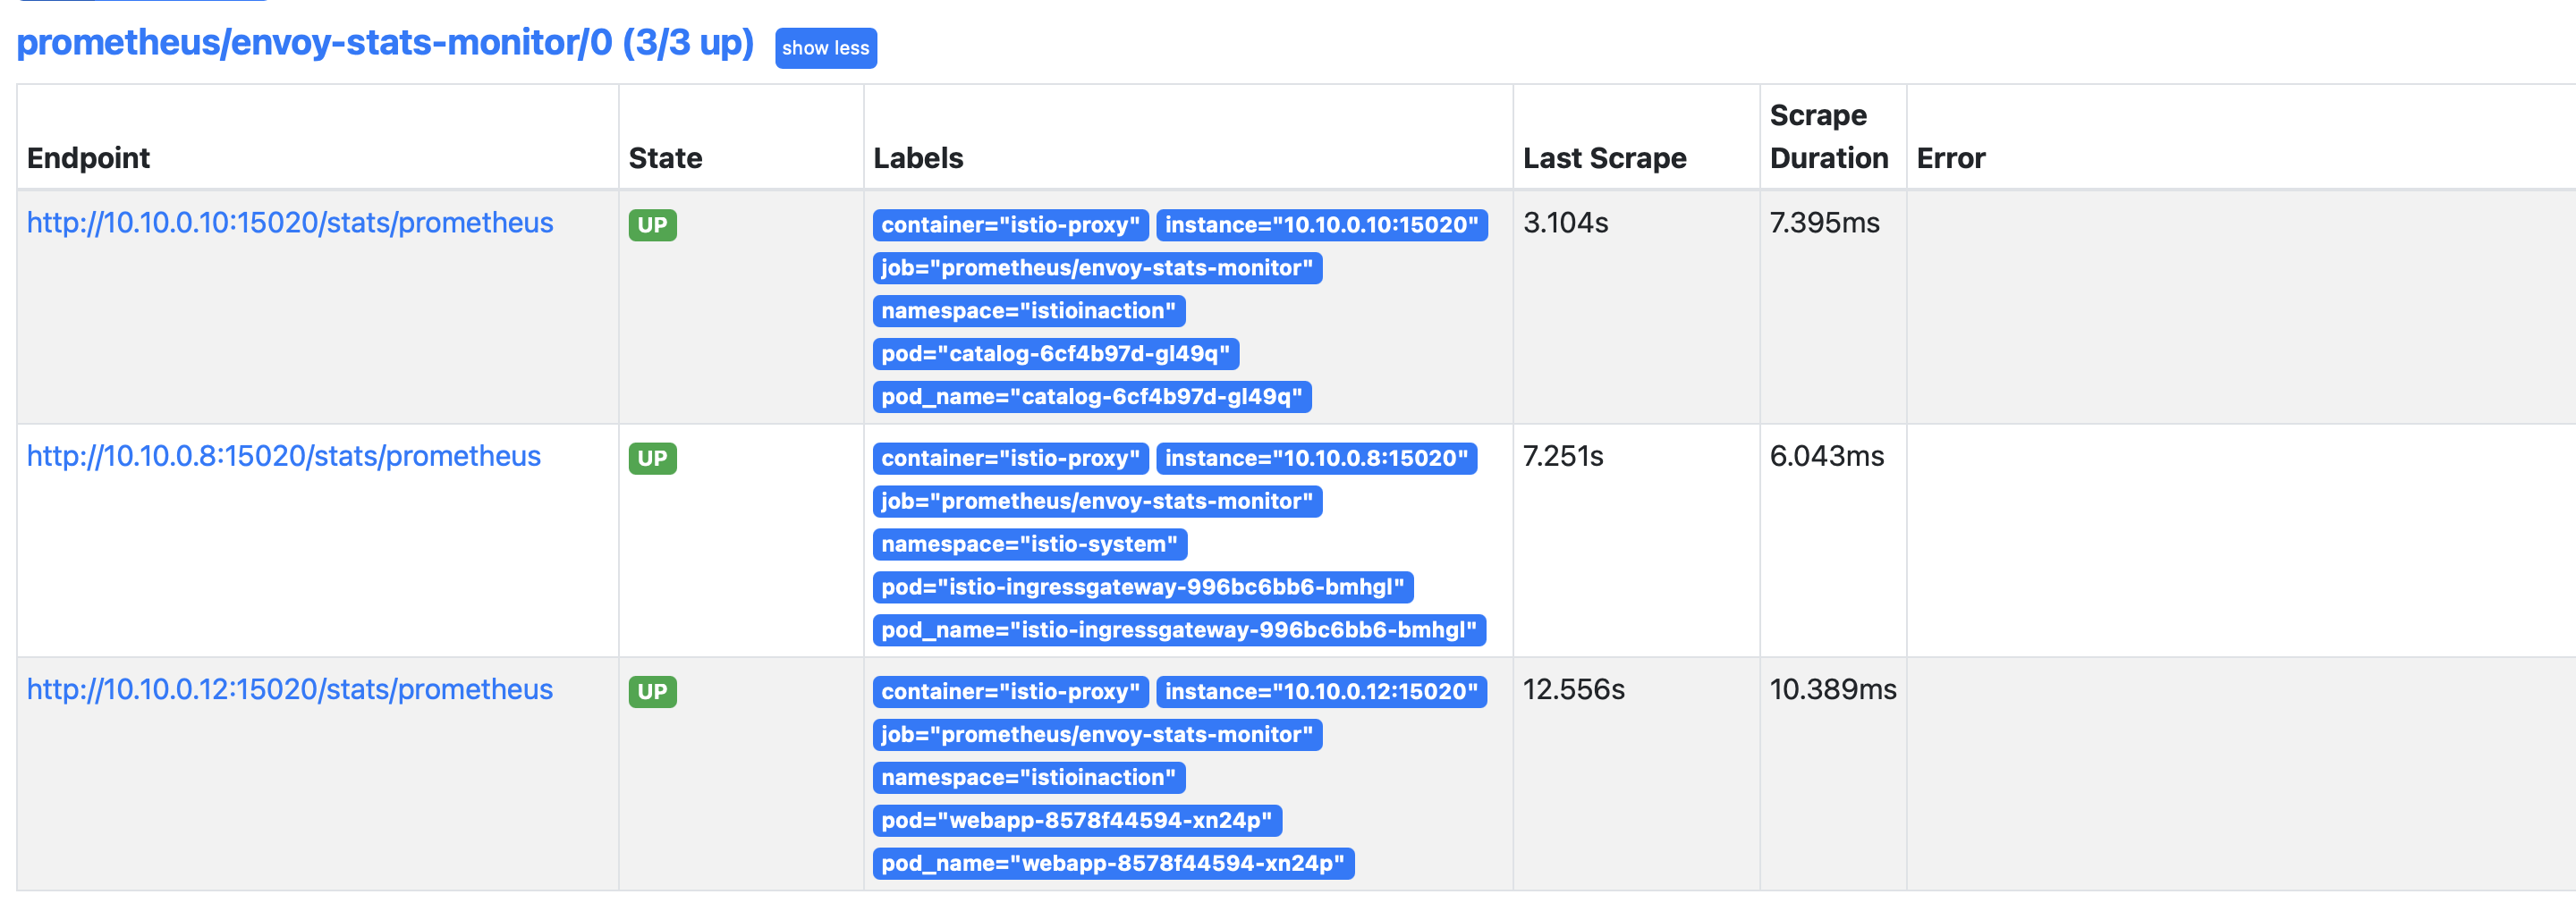2576x903 pixels.
Task: Click label instance="10.10.0.10:15020"
Action: pyautogui.click(x=1321, y=225)
